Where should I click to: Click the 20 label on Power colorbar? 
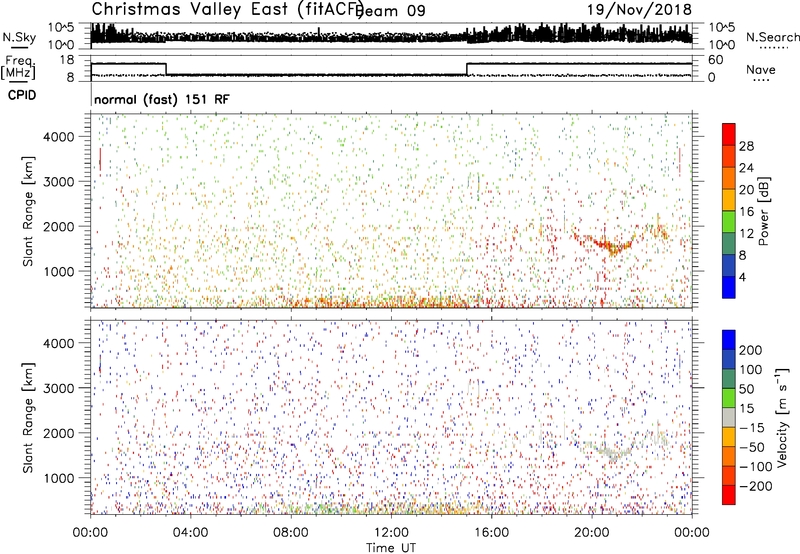point(746,190)
